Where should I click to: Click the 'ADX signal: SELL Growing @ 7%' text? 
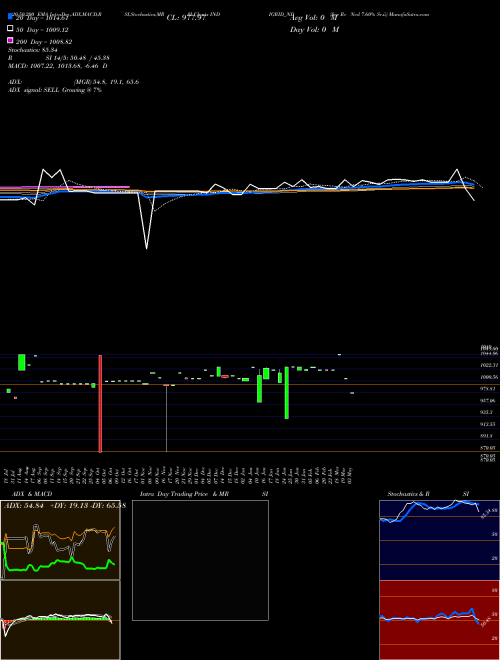click(55, 90)
